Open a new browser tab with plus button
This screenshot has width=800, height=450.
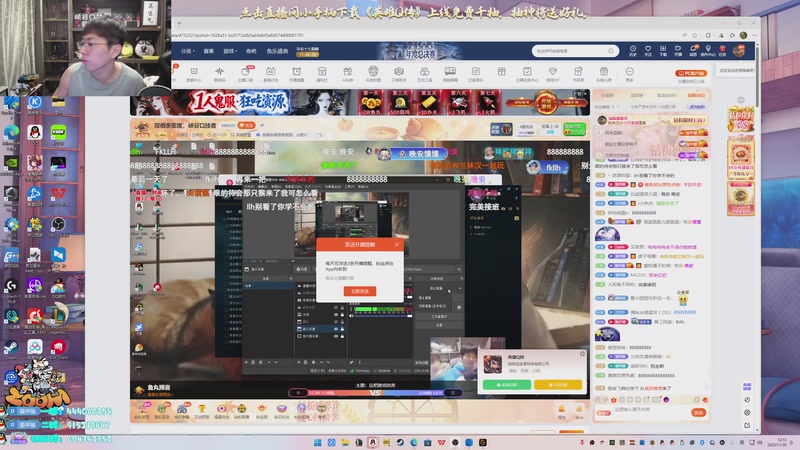click(x=179, y=23)
